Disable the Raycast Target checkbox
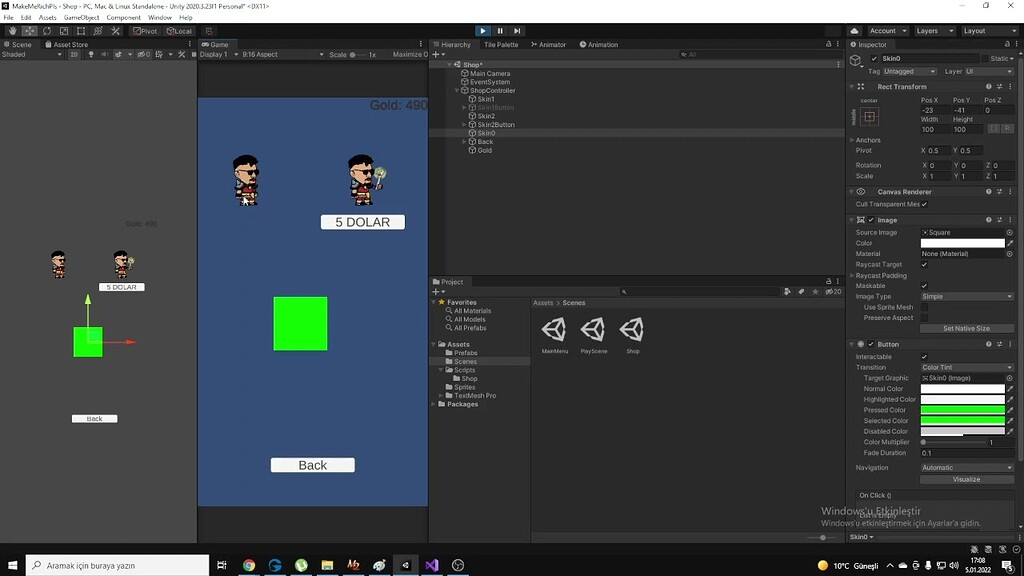 pos(924,264)
